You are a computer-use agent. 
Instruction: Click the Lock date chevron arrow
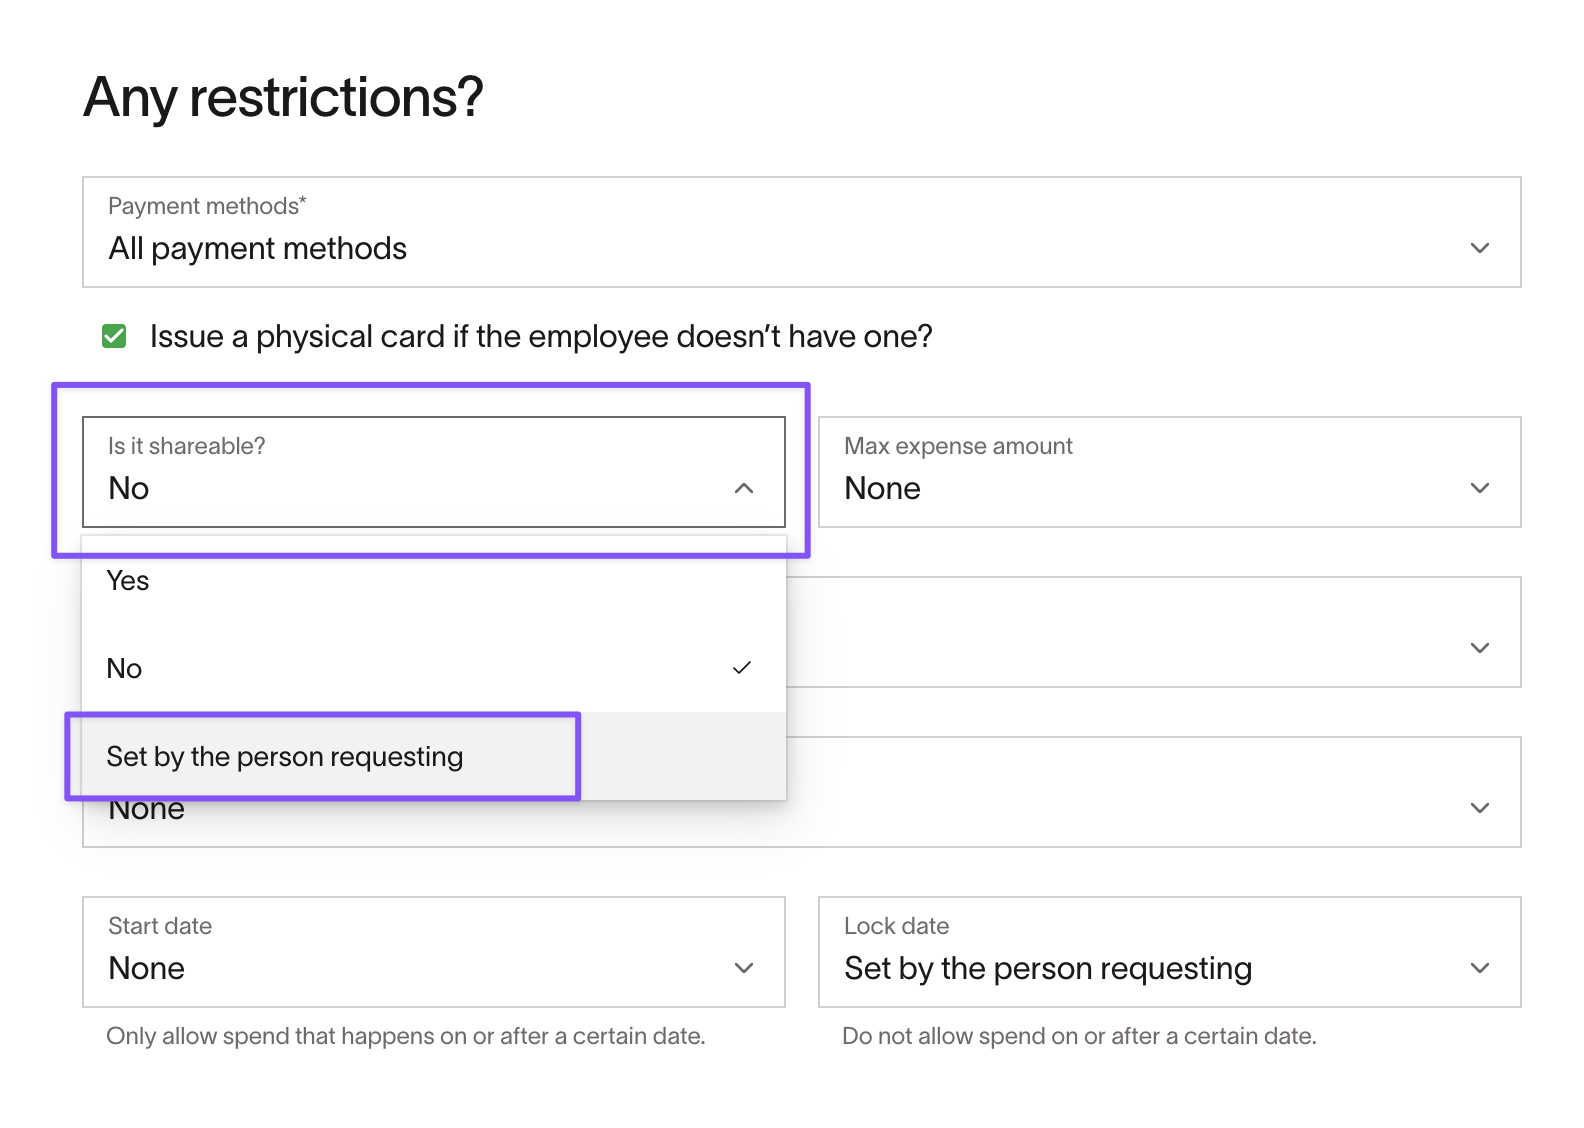[x=1480, y=968]
